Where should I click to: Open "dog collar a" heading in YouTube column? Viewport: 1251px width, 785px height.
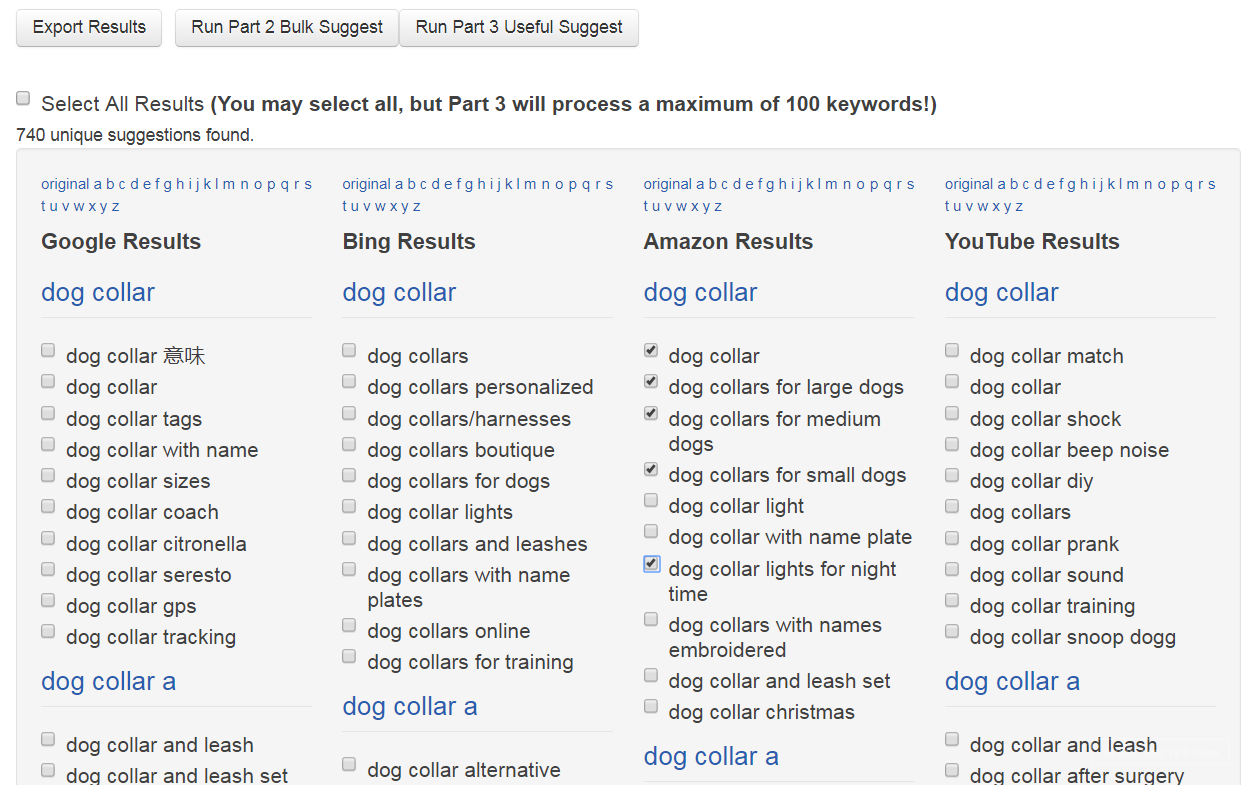[1012, 682]
